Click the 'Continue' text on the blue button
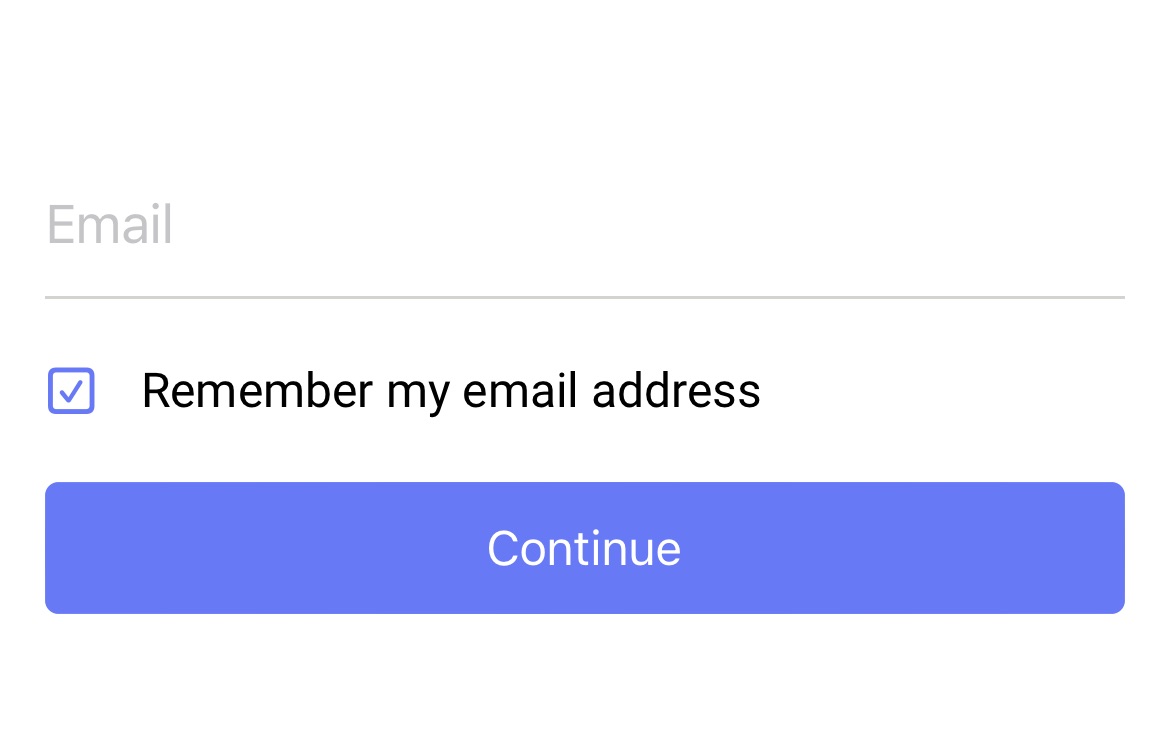Screen dimensions: 1170x736 point(584,549)
